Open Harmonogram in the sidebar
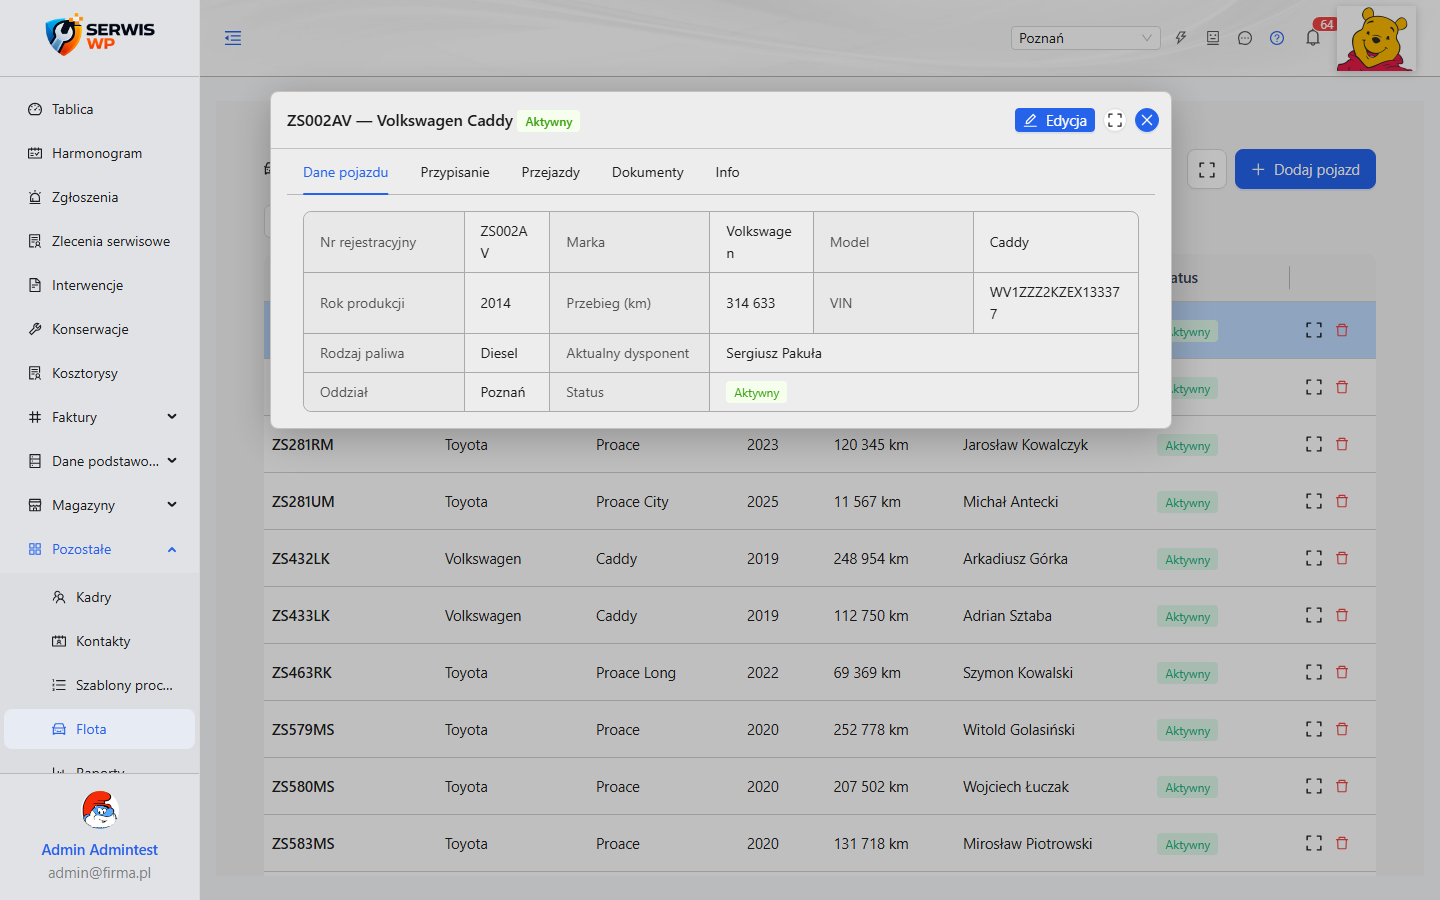The image size is (1440, 900). [100, 153]
